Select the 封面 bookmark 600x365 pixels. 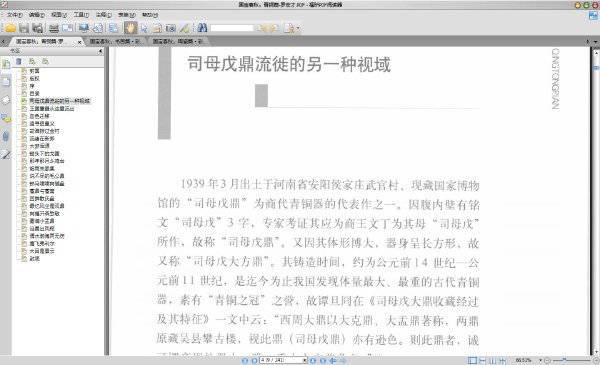(34, 71)
